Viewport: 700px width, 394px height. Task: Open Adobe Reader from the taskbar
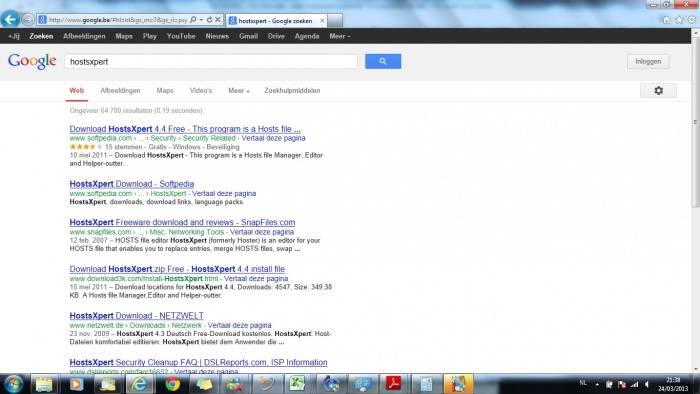(393, 384)
